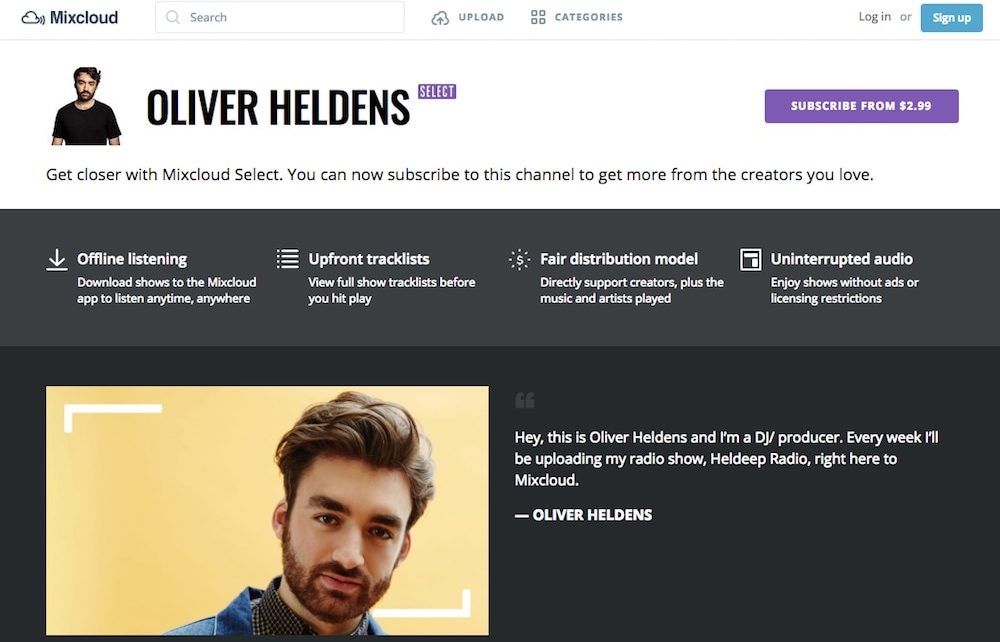Click the Fair distribution dollar icon
Viewport: 1000px width, 642px height.
tap(520, 259)
